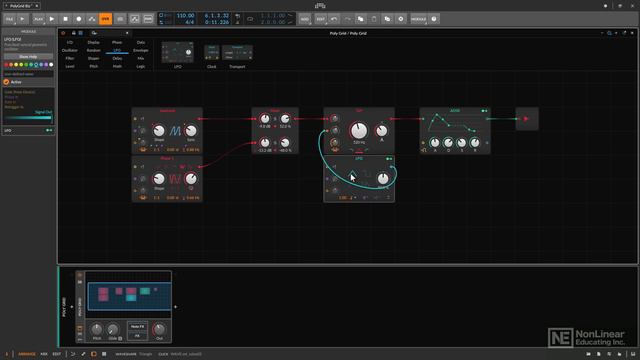Pick the red color swatch in the inspector

[x=6, y=64]
